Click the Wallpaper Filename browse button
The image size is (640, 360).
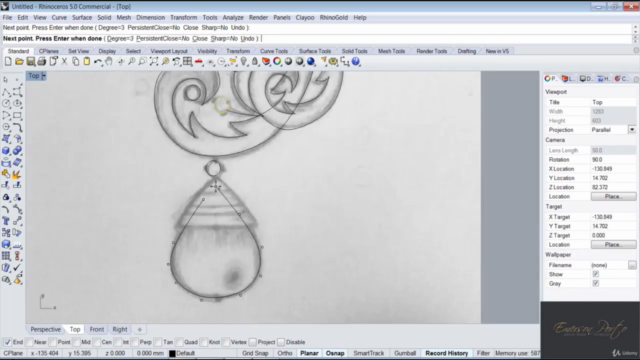(x=632, y=265)
